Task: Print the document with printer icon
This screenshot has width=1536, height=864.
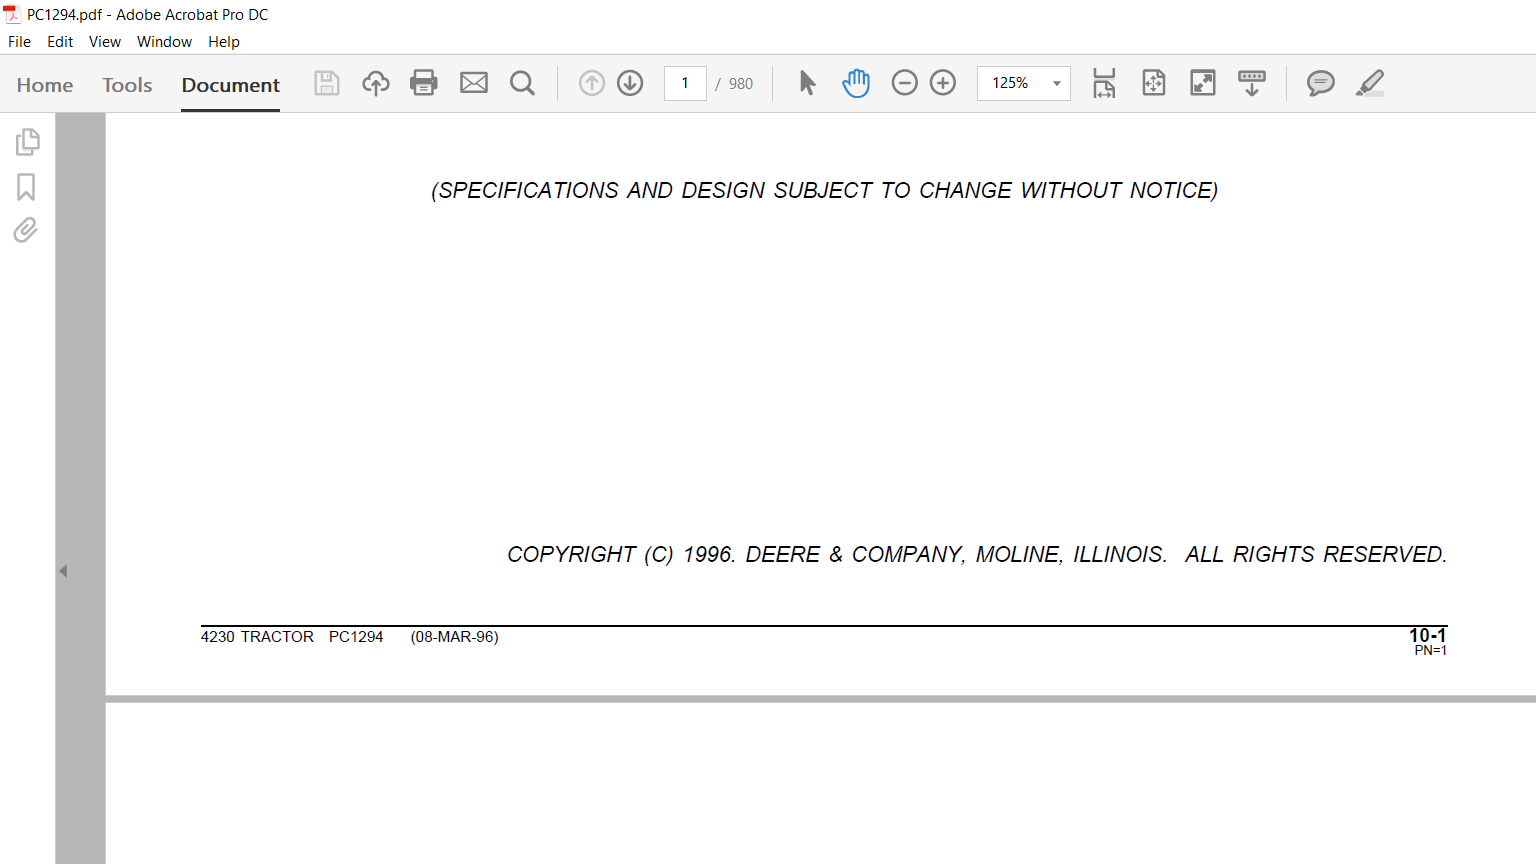Action: (424, 83)
